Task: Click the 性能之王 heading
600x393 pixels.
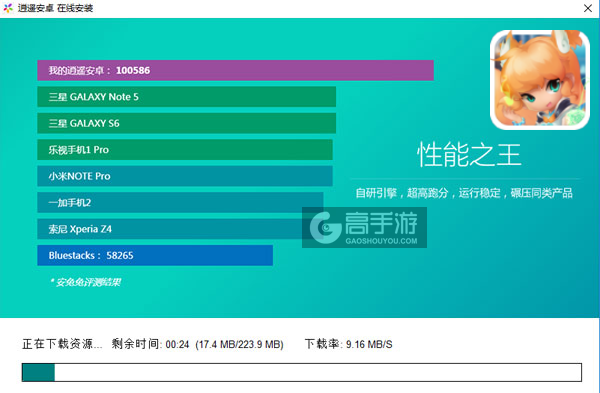Action: [469, 155]
